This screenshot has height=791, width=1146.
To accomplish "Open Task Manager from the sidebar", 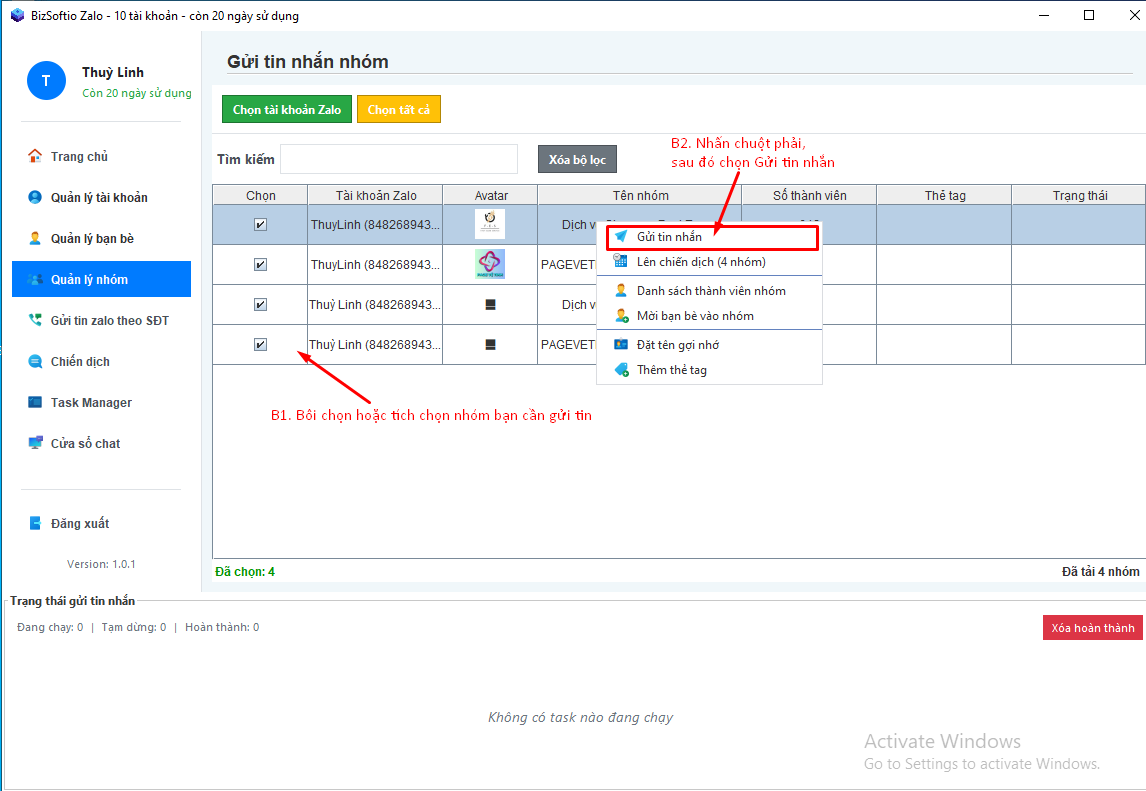I will [x=35, y=402].
